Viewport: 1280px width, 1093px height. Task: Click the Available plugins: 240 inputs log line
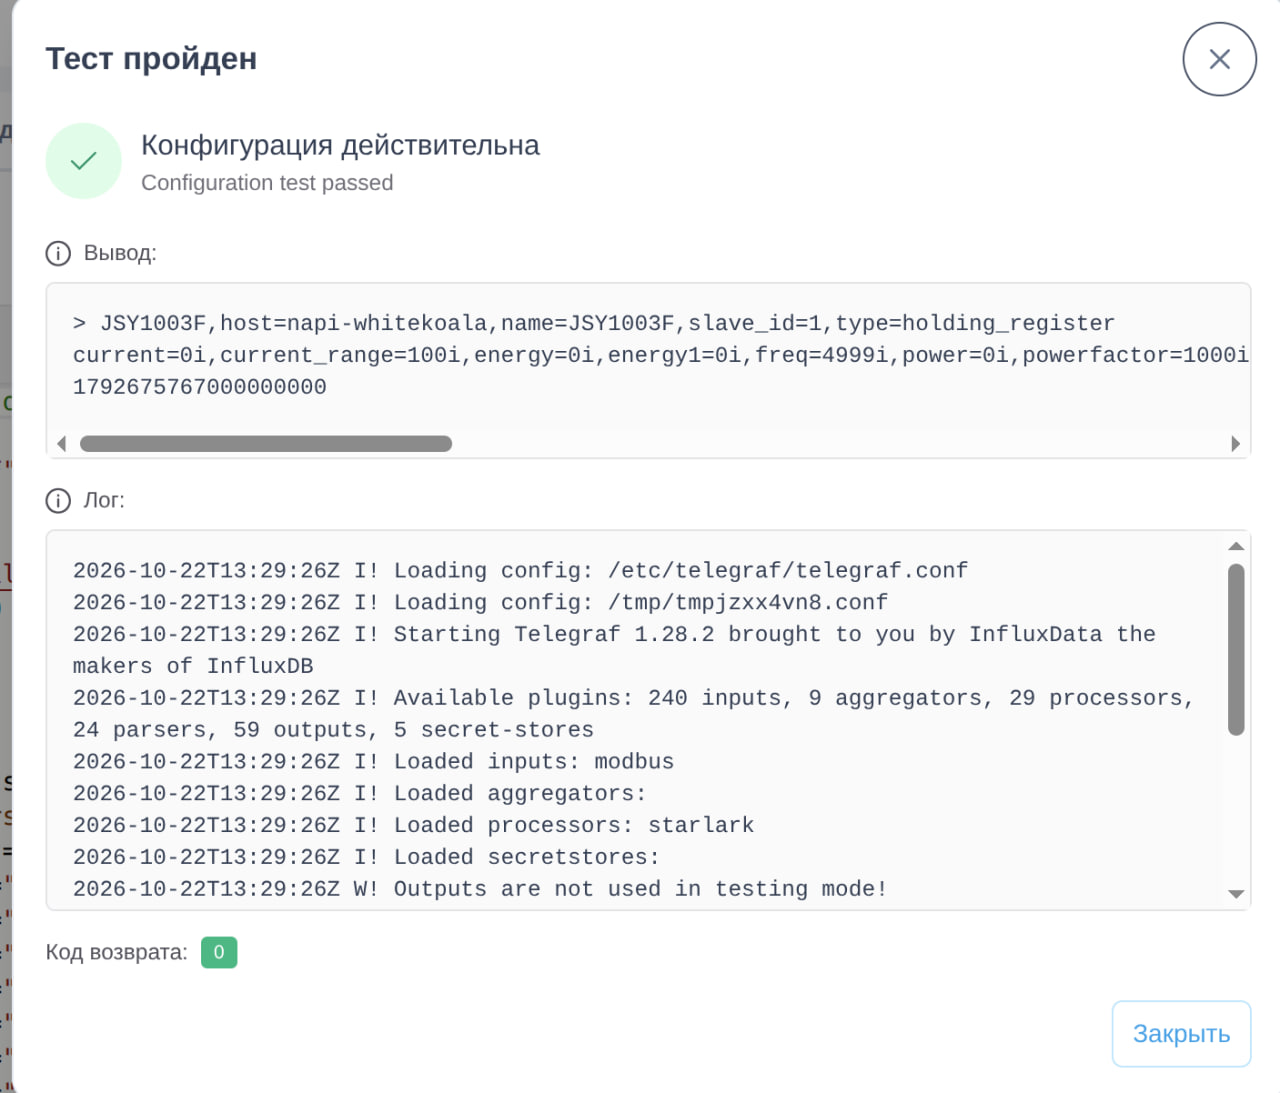click(634, 699)
